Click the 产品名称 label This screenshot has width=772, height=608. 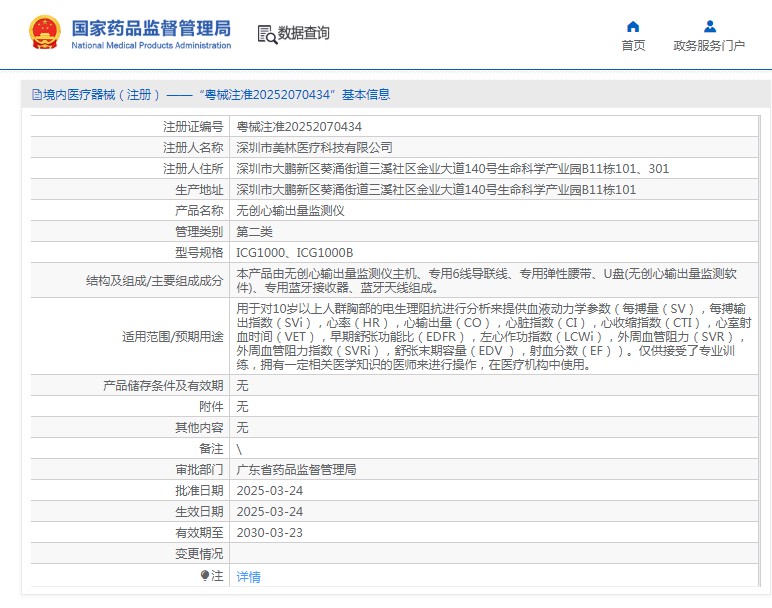click(199, 211)
